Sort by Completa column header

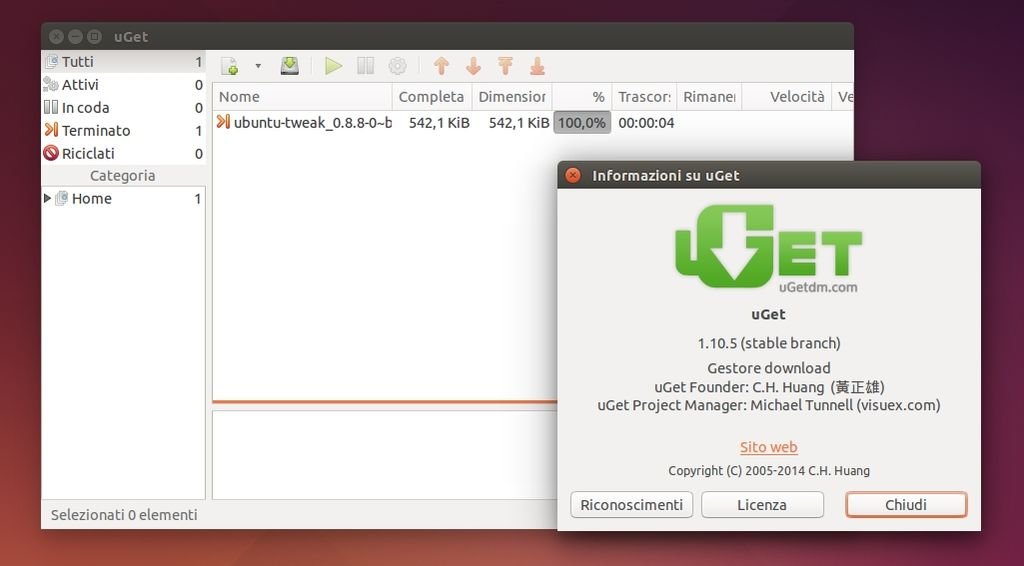(432, 97)
